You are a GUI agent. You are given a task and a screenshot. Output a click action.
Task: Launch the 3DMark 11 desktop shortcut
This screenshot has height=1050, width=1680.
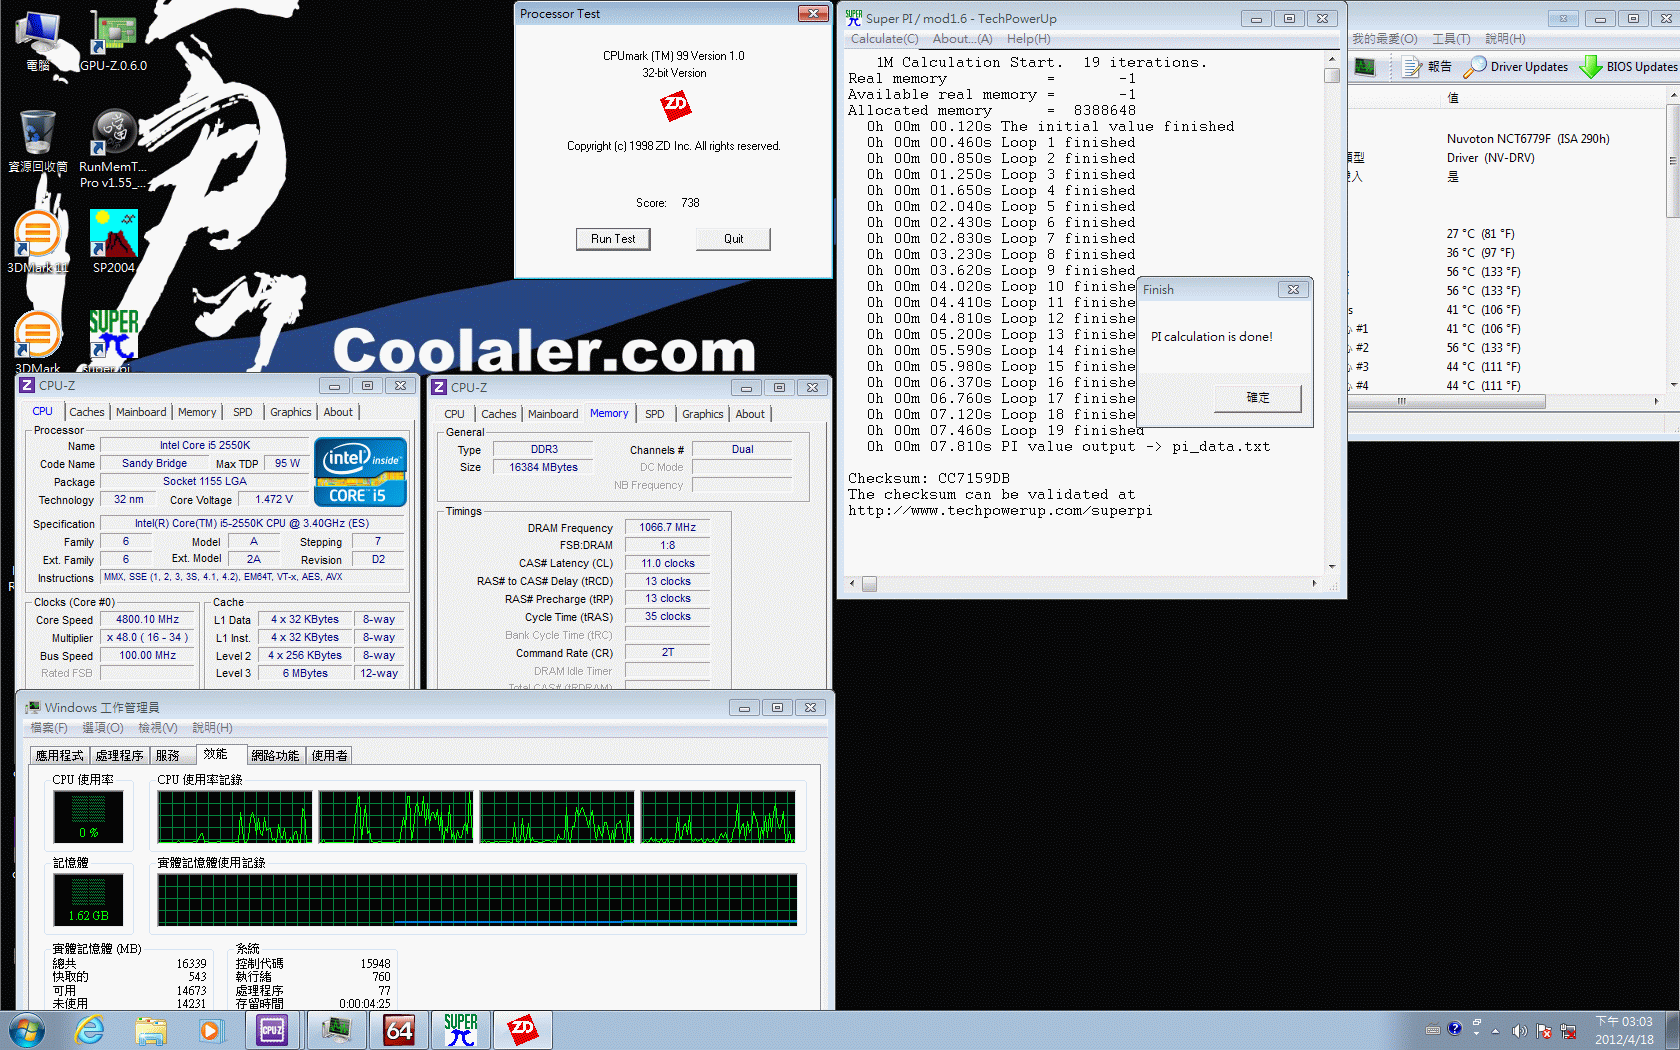pyautogui.click(x=38, y=241)
